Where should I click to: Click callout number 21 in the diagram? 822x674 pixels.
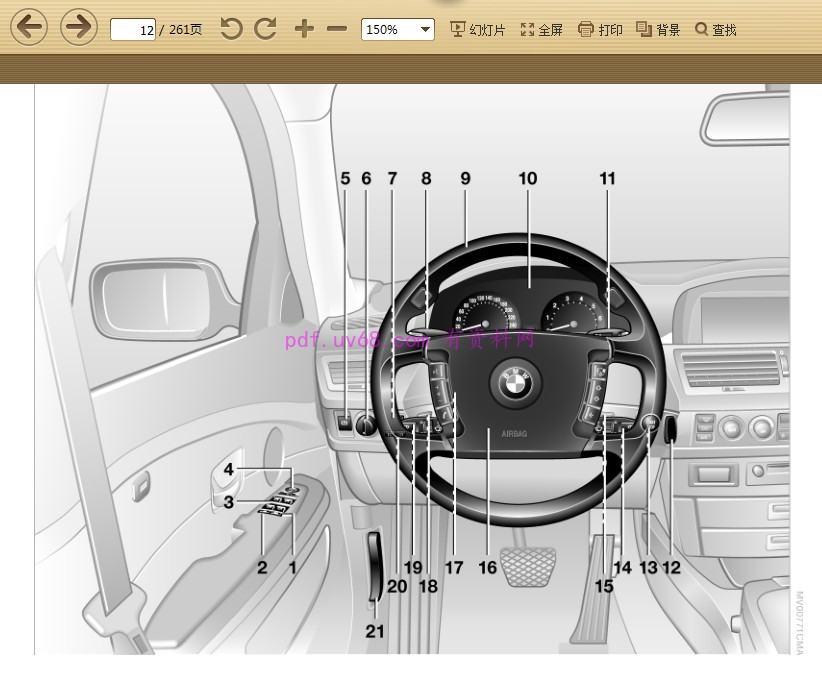tap(374, 631)
